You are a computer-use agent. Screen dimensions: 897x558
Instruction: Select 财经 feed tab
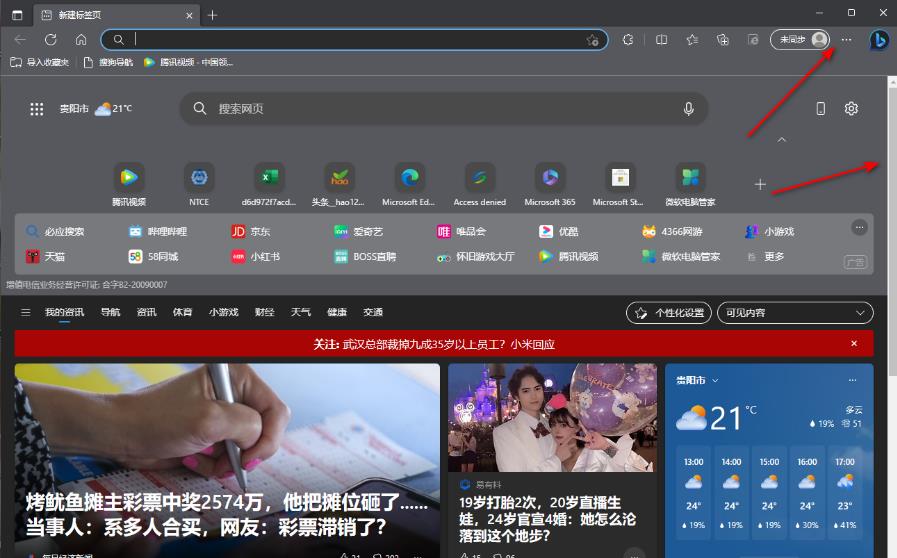click(264, 312)
